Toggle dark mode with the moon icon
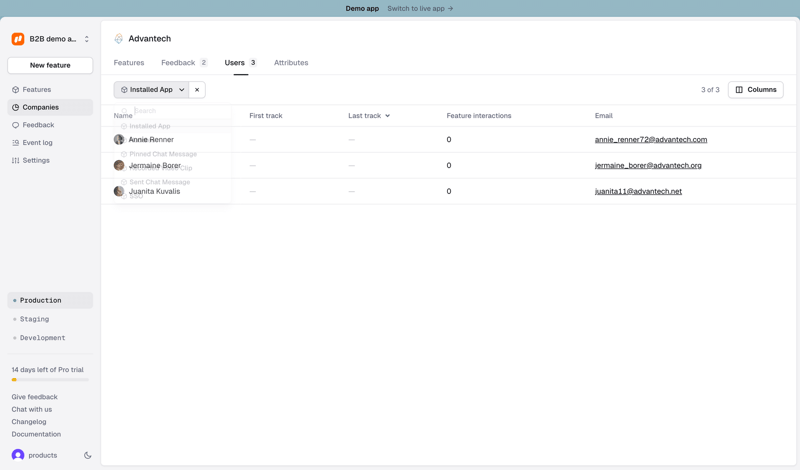800x470 pixels. point(87,455)
